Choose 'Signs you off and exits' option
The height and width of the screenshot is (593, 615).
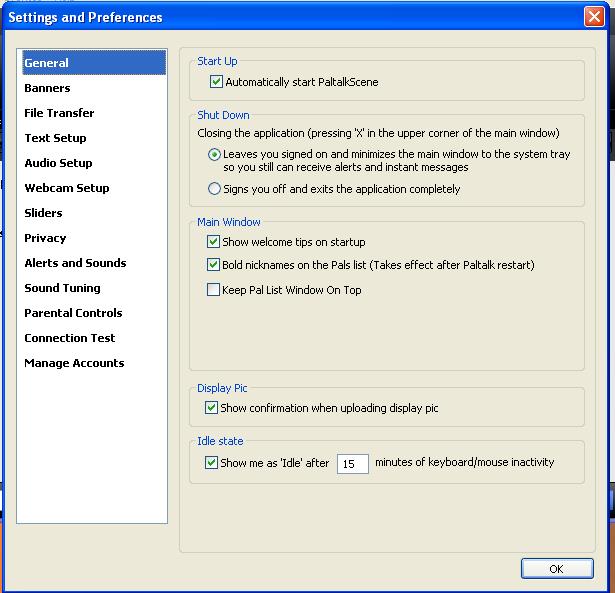214,189
